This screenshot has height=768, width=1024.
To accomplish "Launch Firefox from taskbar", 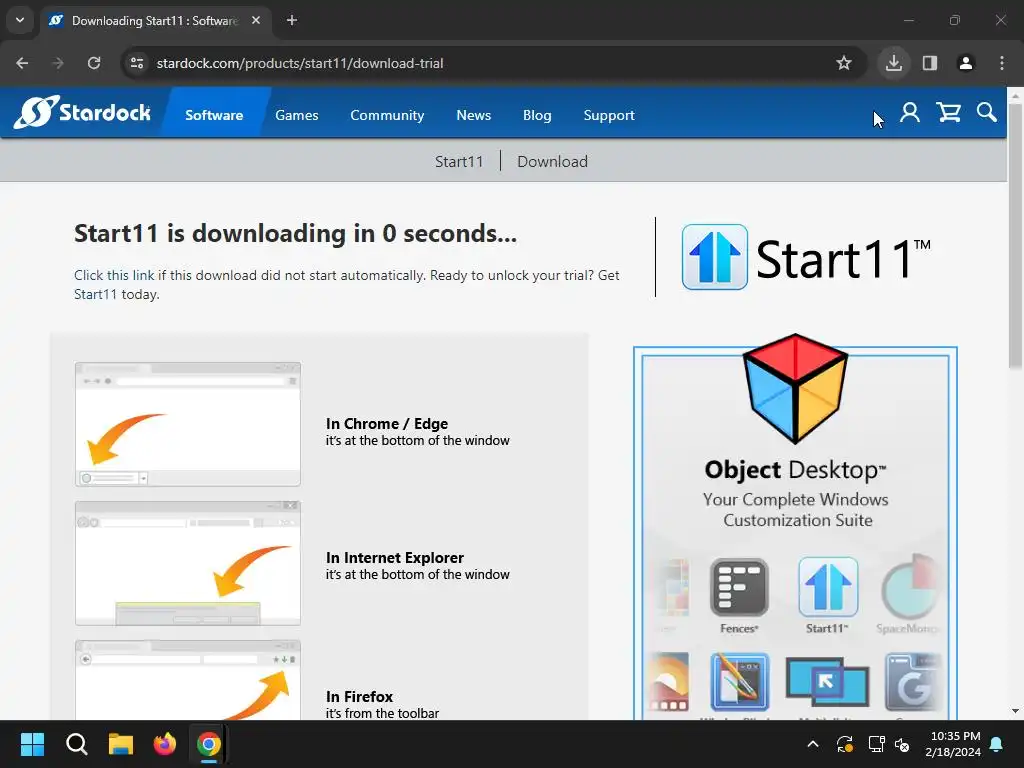I will pos(165,744).
